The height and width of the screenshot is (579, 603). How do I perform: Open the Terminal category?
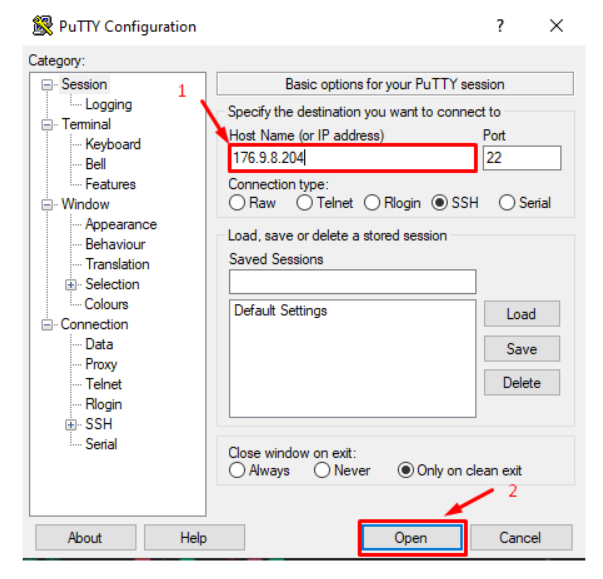tap(86, 124)
